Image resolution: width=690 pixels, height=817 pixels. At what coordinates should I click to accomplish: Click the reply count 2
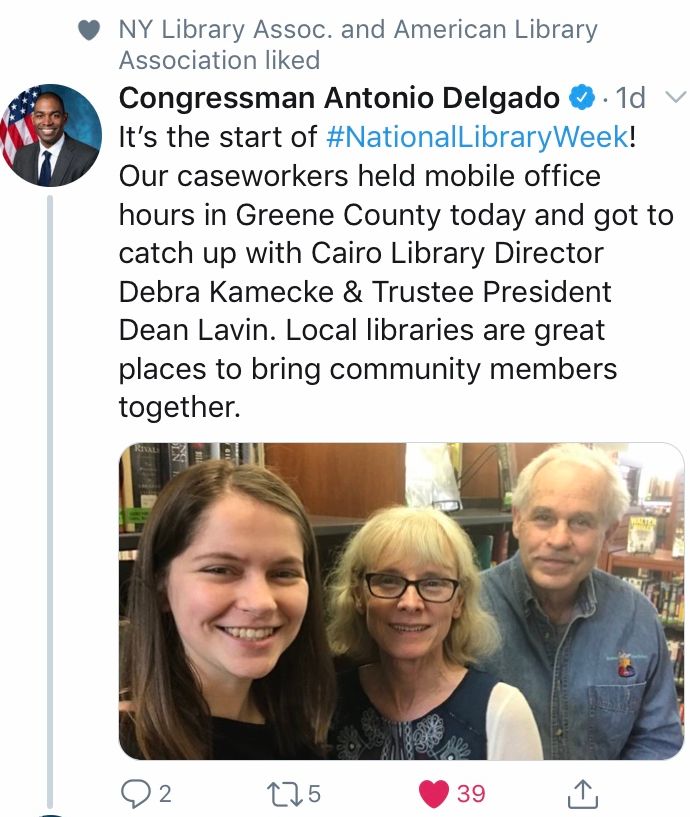pyautogui.click(x=165, y=794)
